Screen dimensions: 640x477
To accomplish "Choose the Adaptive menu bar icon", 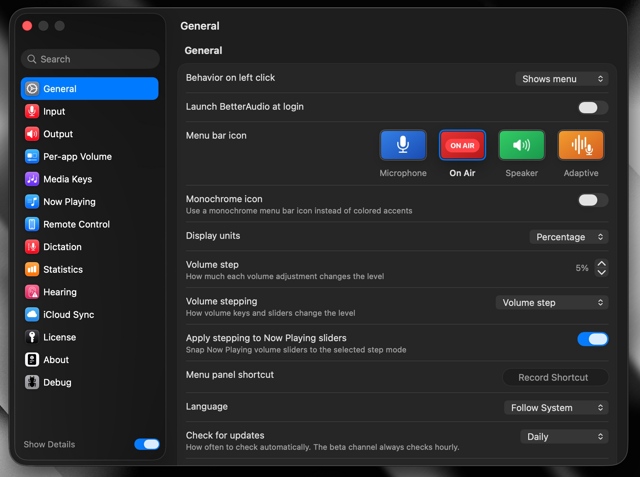I will 581,145.
